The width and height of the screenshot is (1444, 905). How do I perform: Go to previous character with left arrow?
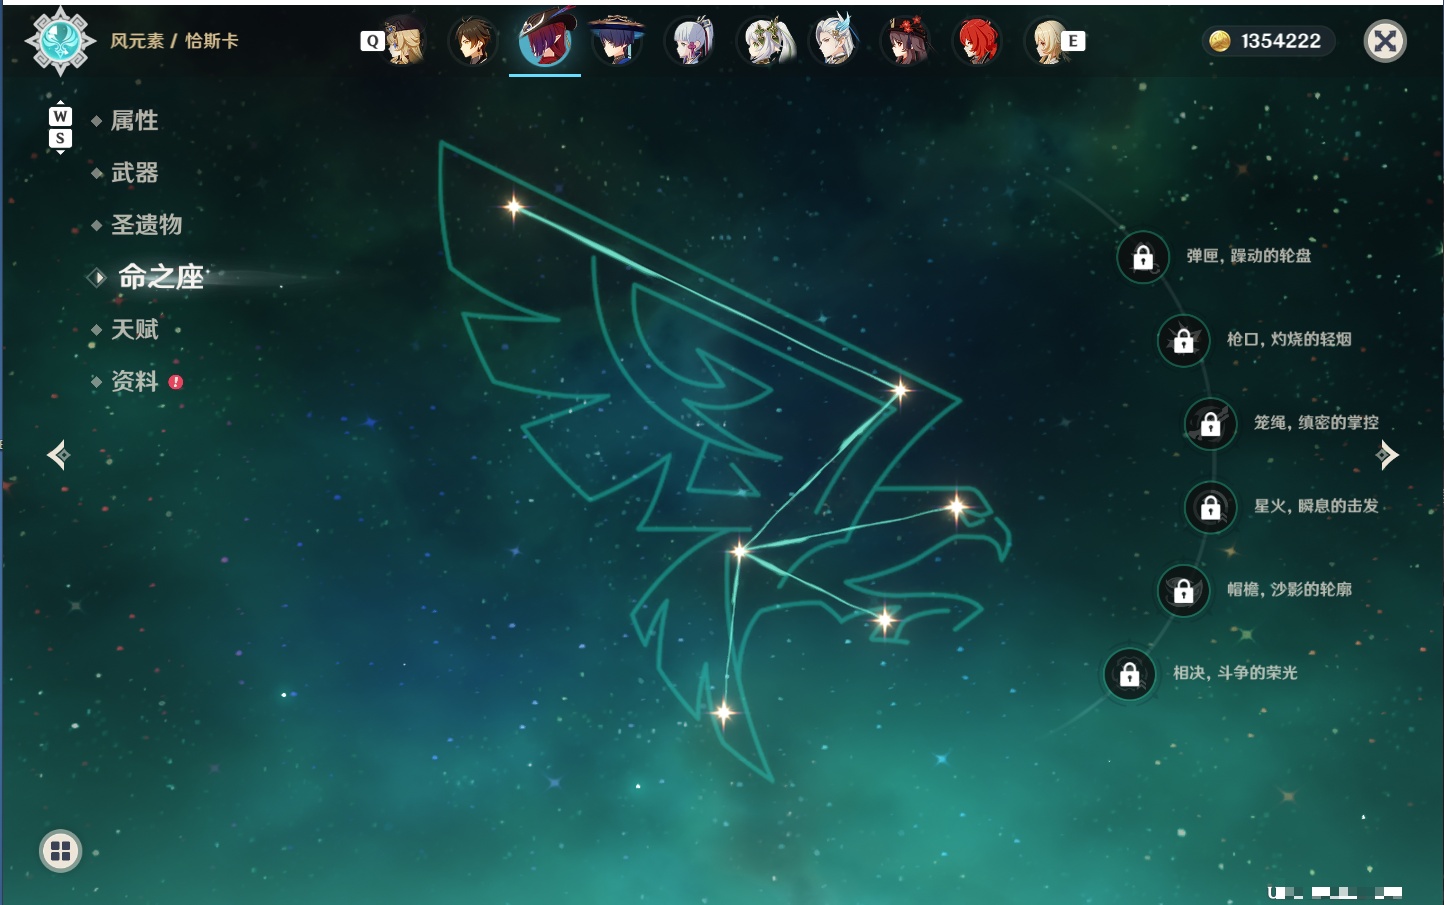click(x=58, y=455)
